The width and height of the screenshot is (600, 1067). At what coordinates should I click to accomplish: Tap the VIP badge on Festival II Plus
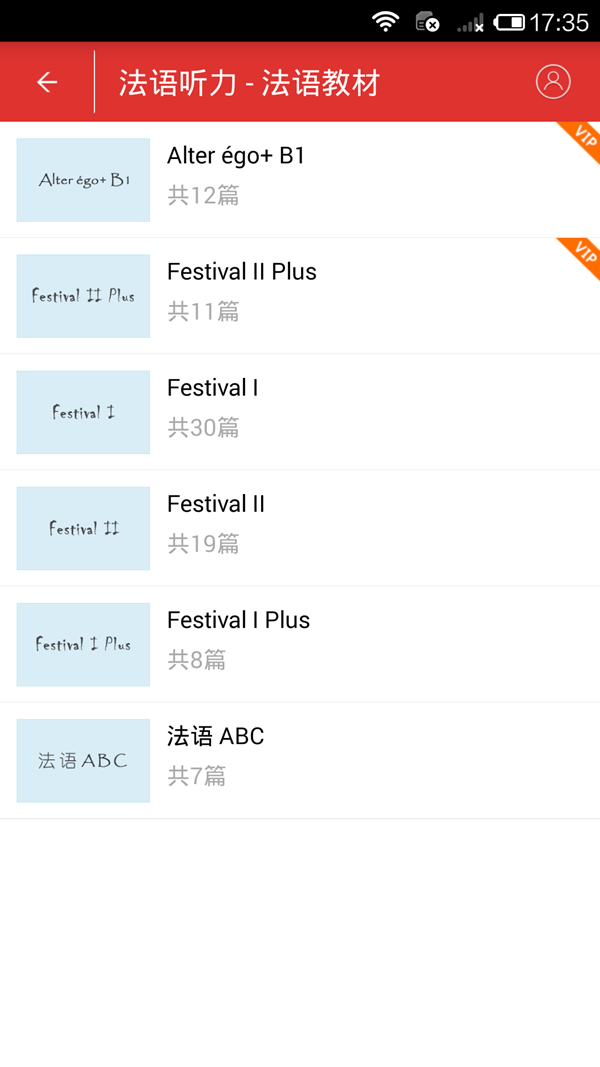580,258
